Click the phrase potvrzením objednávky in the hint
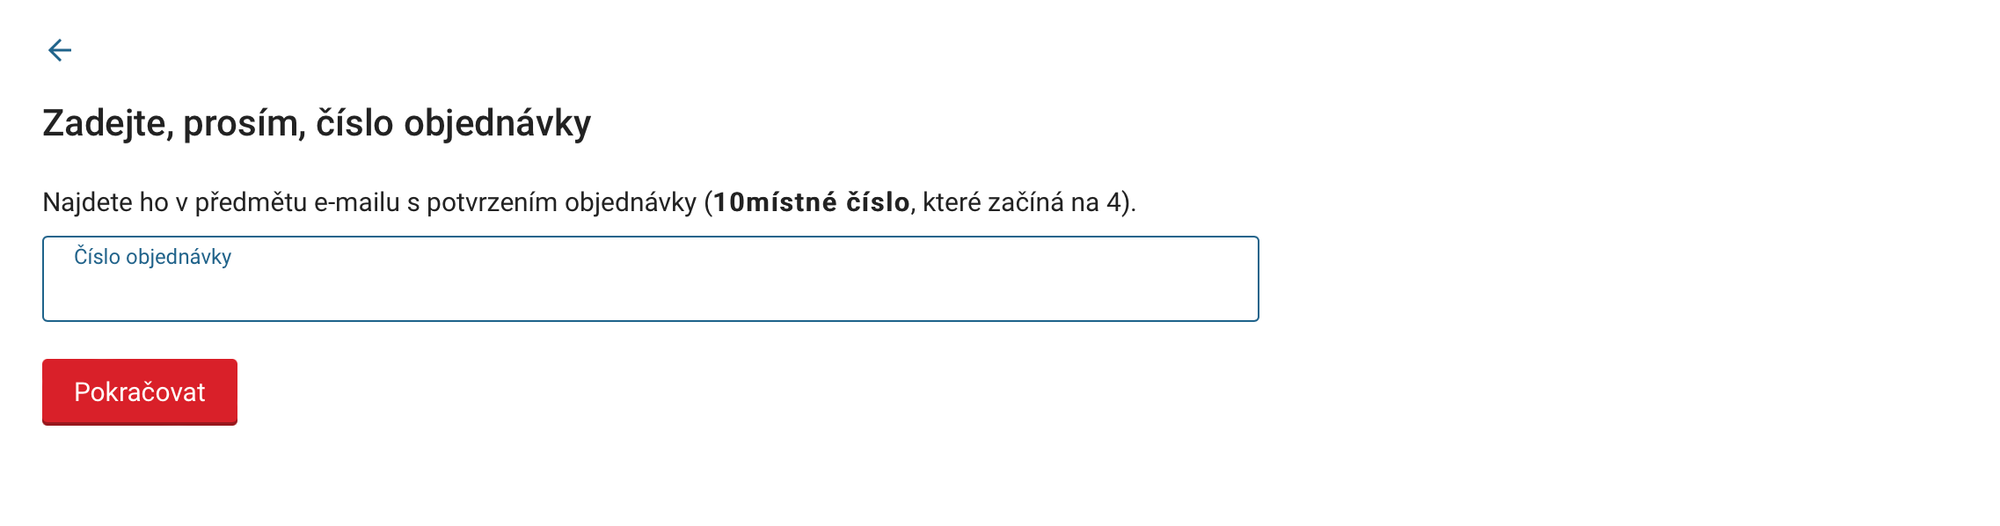2000x526 pixels. click(561, 203)
